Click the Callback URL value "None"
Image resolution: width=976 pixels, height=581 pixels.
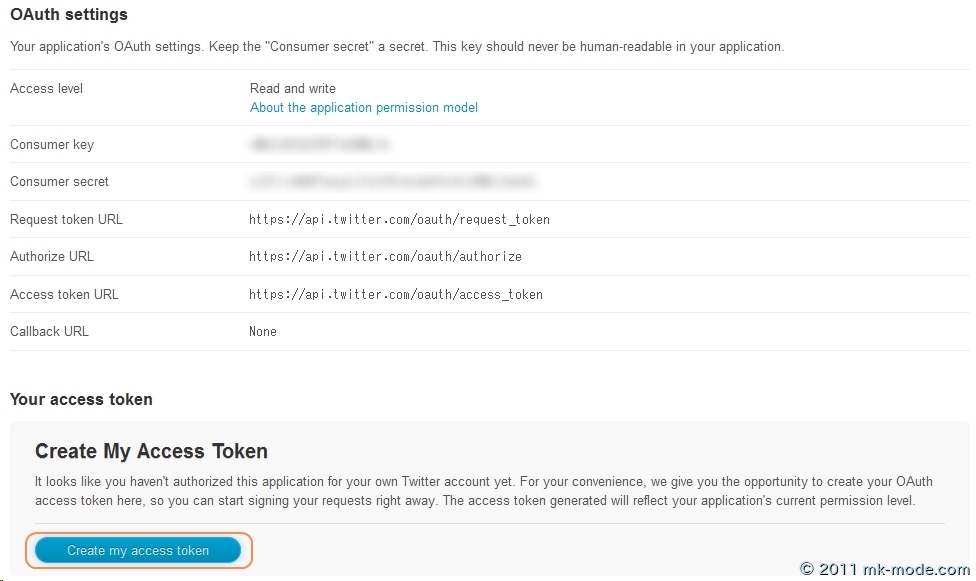point(263,331)
